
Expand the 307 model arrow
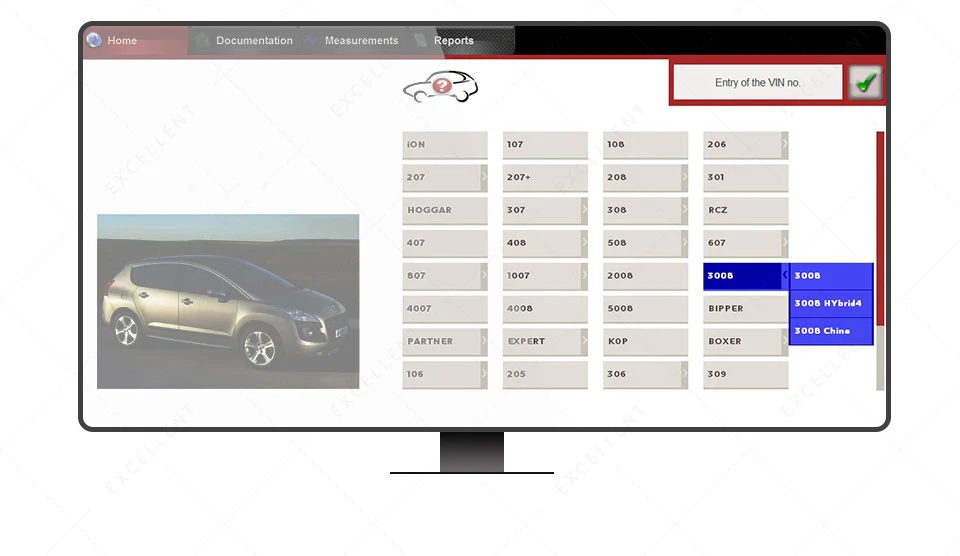click(x=584, y=210)
